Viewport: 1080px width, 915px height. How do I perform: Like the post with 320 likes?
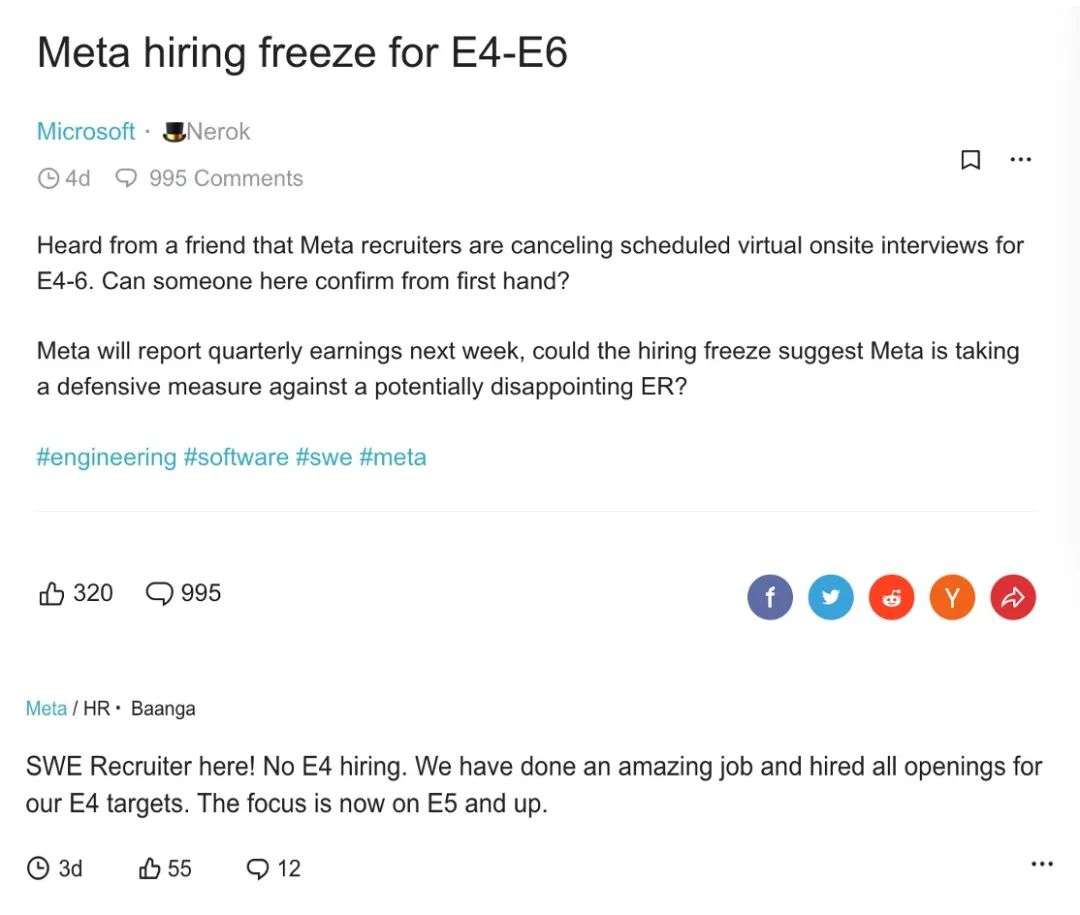52,594
